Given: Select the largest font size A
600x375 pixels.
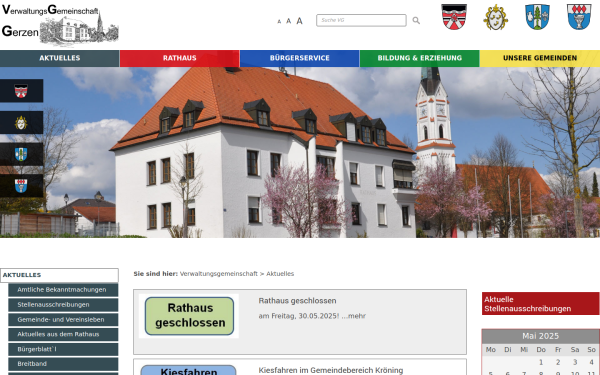Looking at the screenshot, I should [x=299, y=21].
